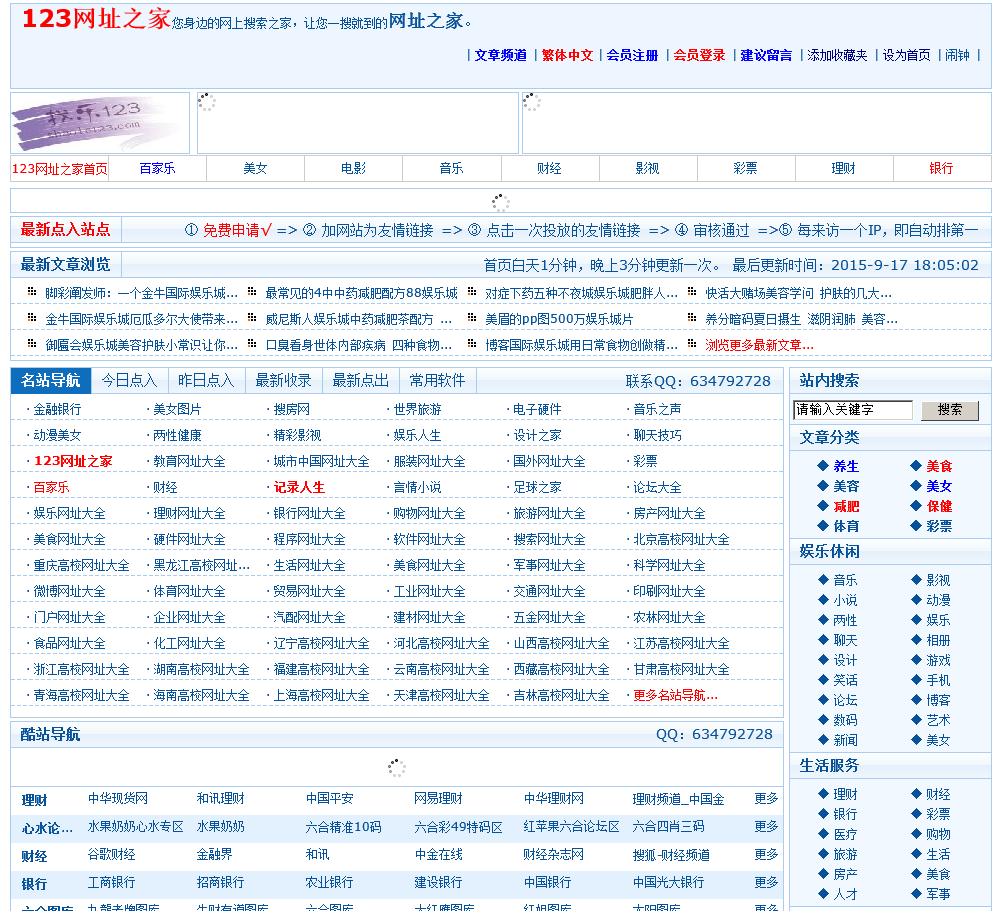
Task: Click the 找乐123 logo banner image
Action: click(100, 123)
